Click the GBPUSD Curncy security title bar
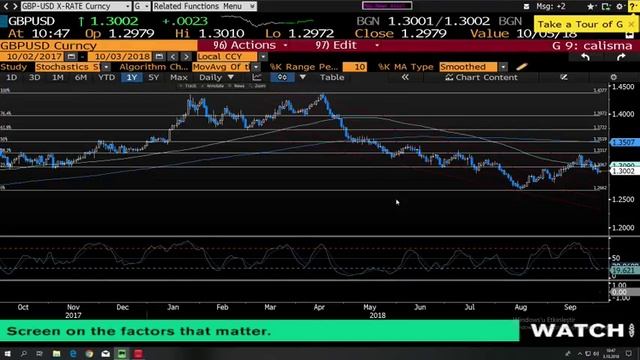The image size is (640, 360). point(98,45)
